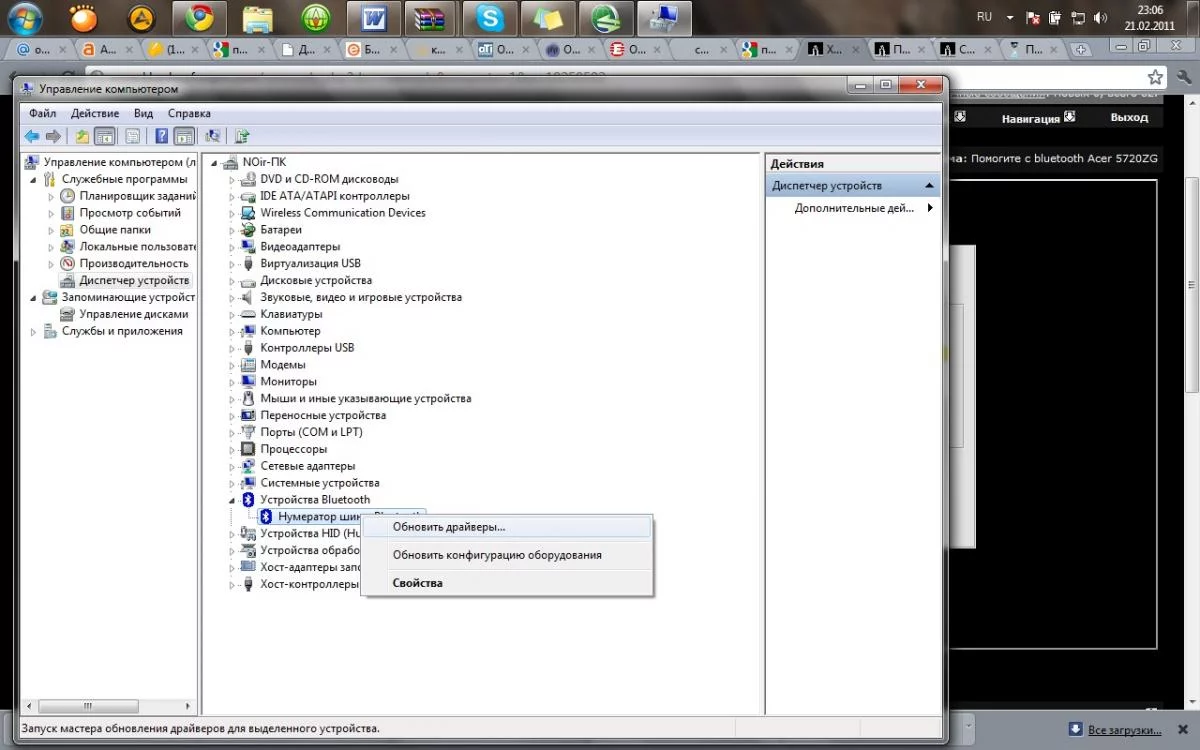Select IDE ATA/ATAPI контроллеры row

click(335, 196)
